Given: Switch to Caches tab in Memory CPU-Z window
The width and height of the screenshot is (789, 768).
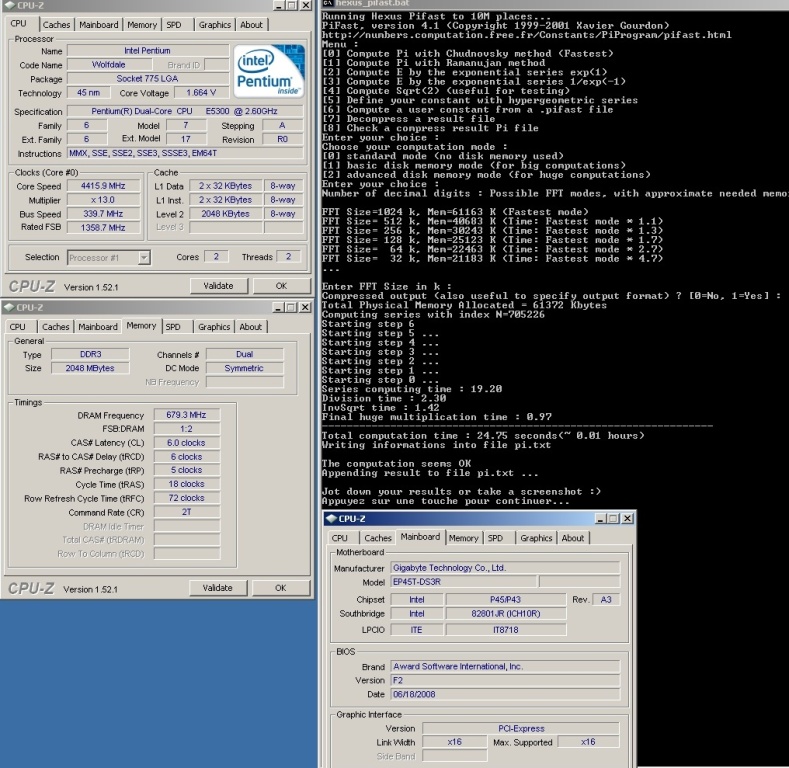Looking at the screenshot, I should (x=55, y=327).
